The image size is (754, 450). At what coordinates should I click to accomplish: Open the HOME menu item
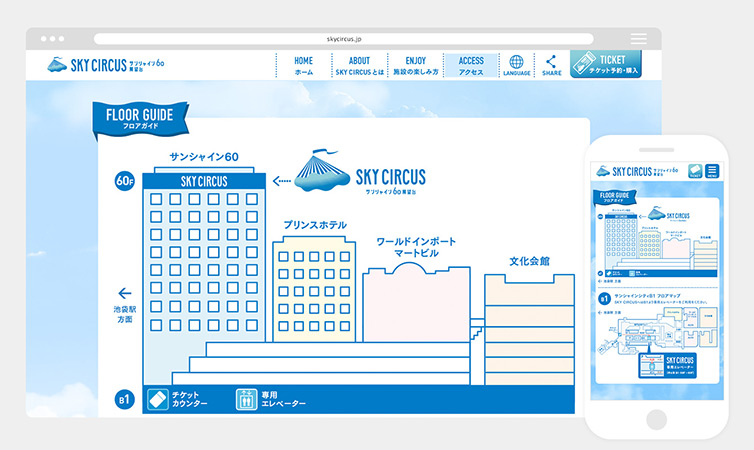tap(303, 65)
